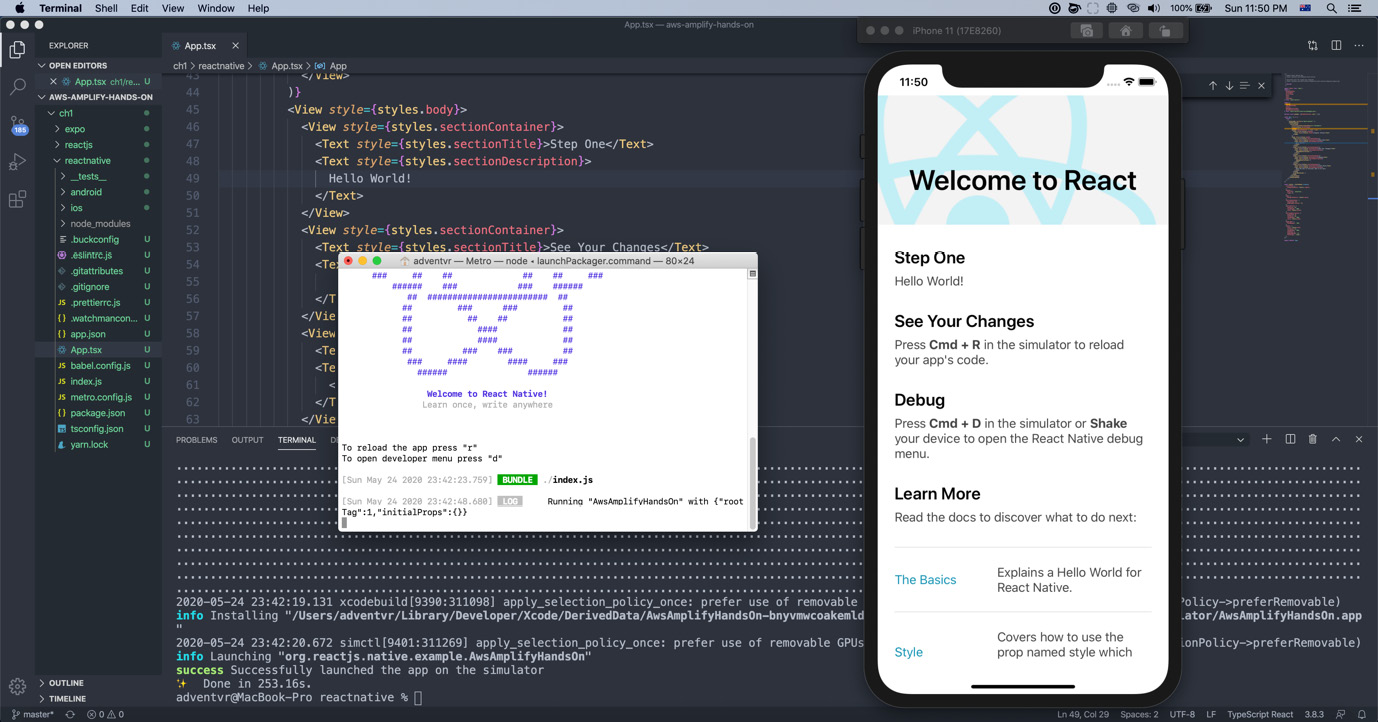Click the simulator rotate device button

tap(1165, 31)
